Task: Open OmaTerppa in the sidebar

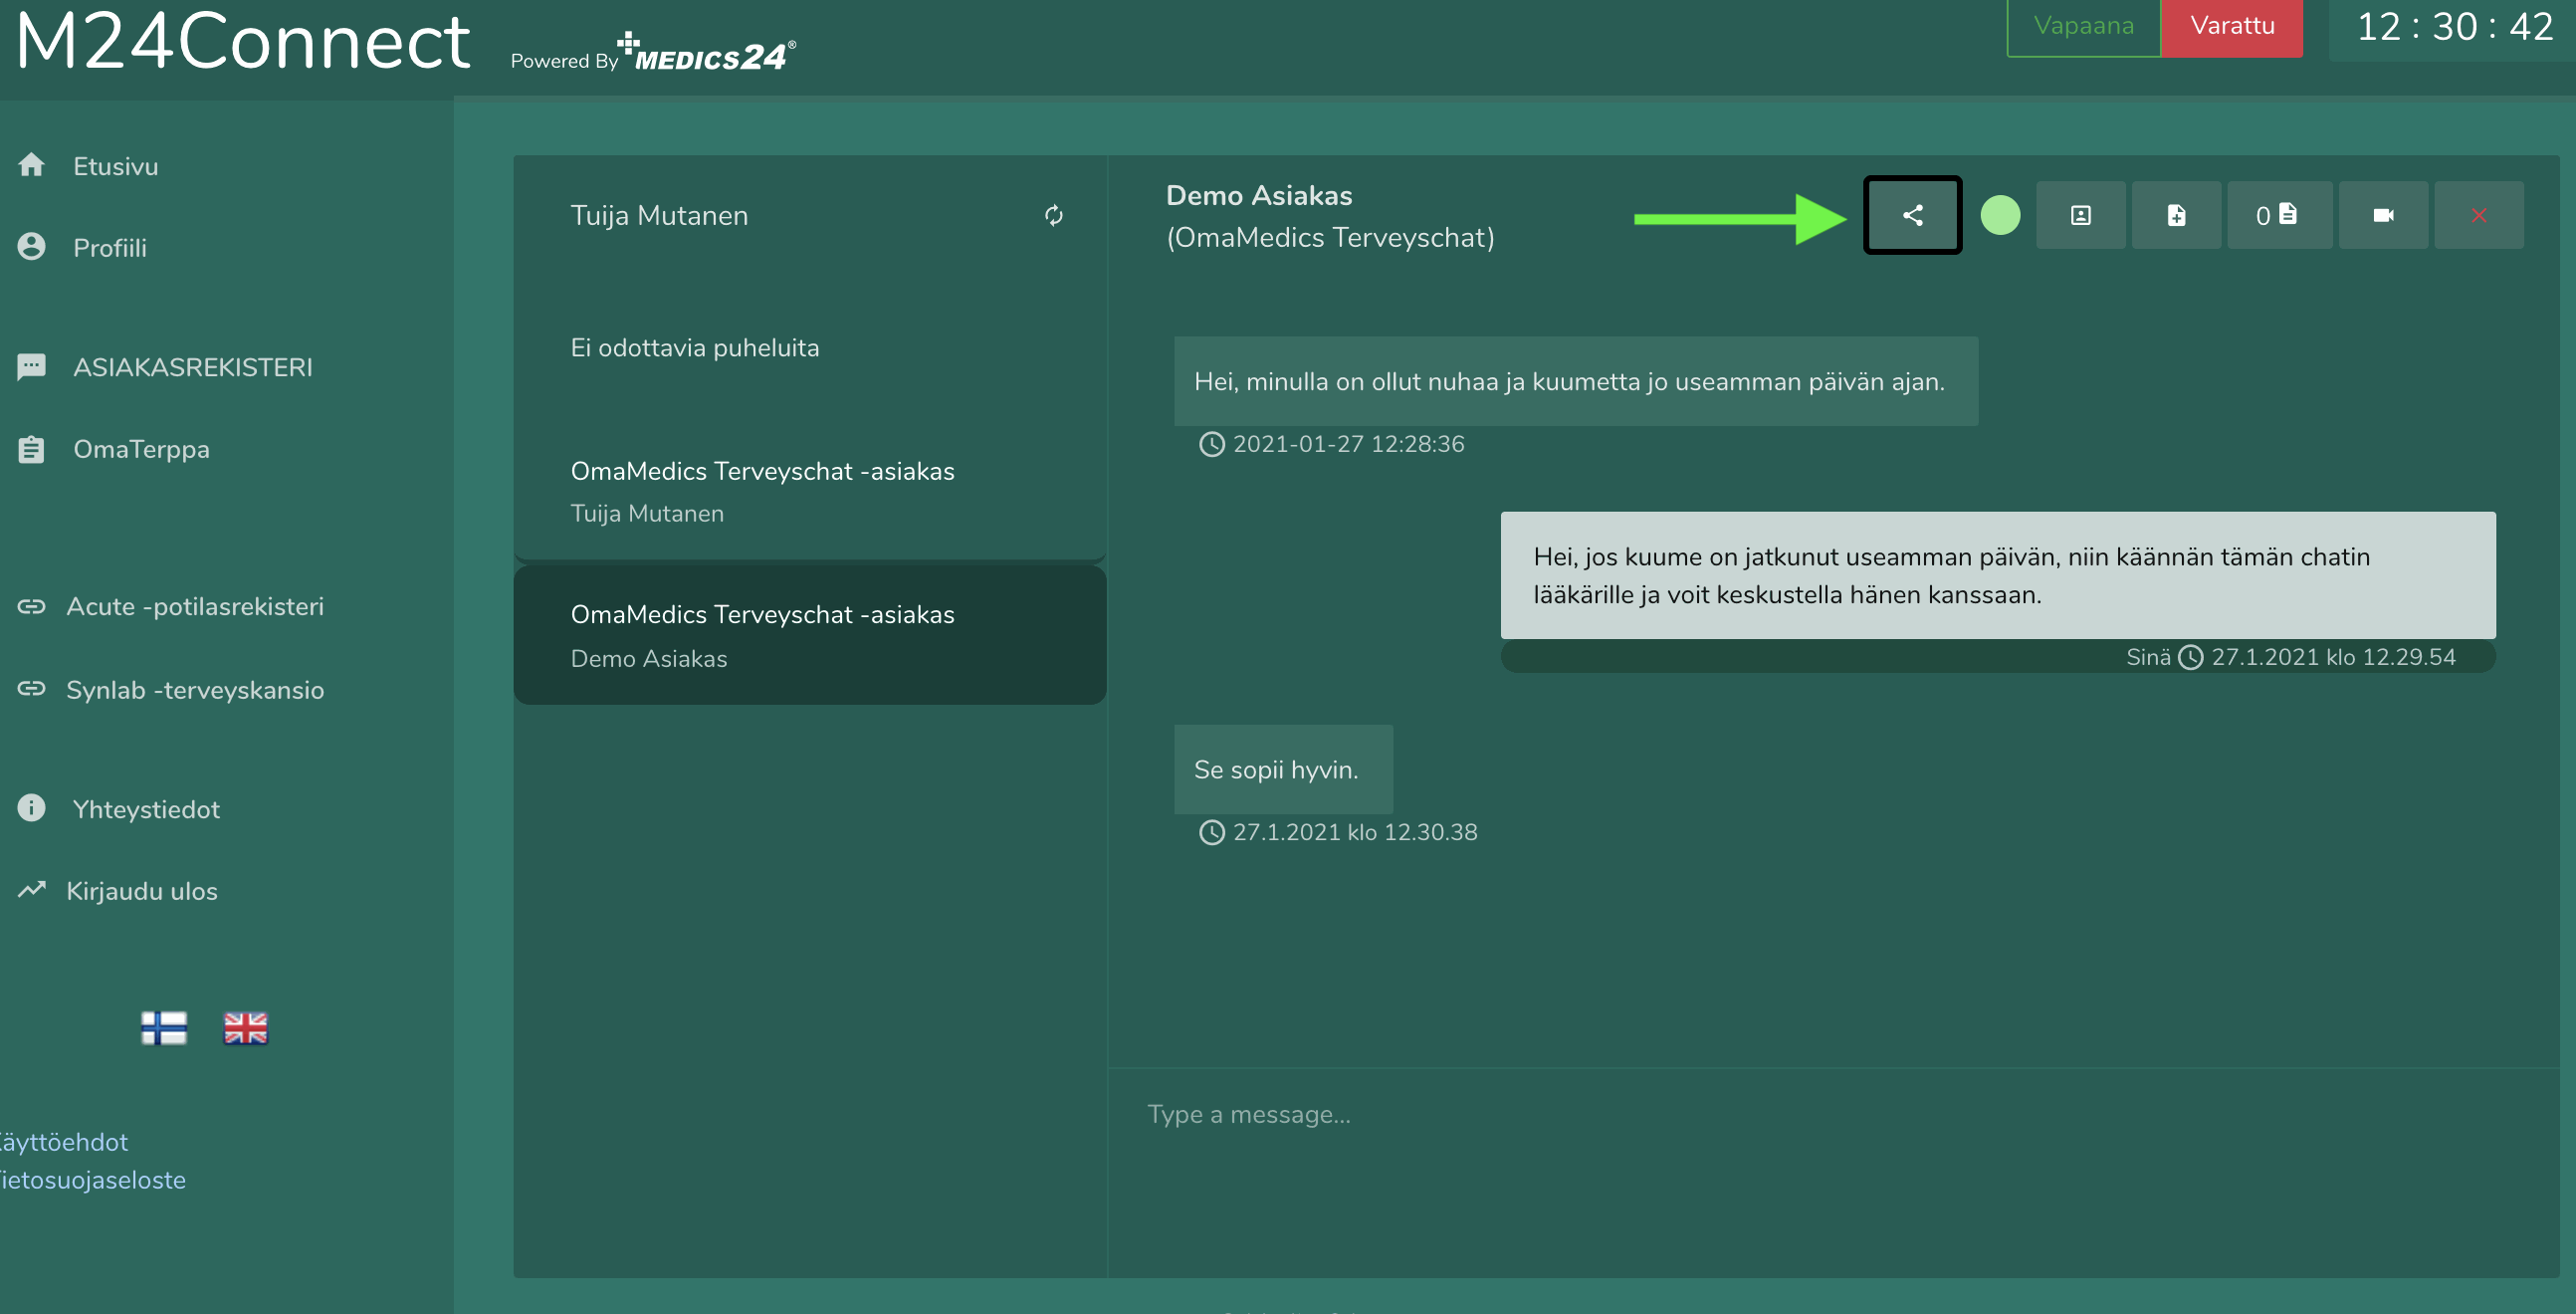Action: point(141,449)
